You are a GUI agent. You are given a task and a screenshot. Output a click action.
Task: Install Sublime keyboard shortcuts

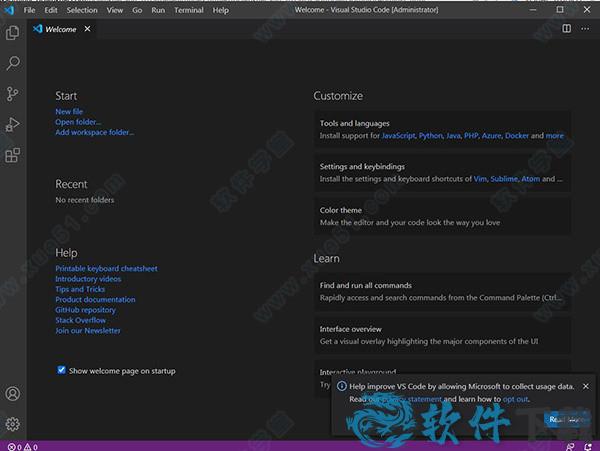[504, 179]
